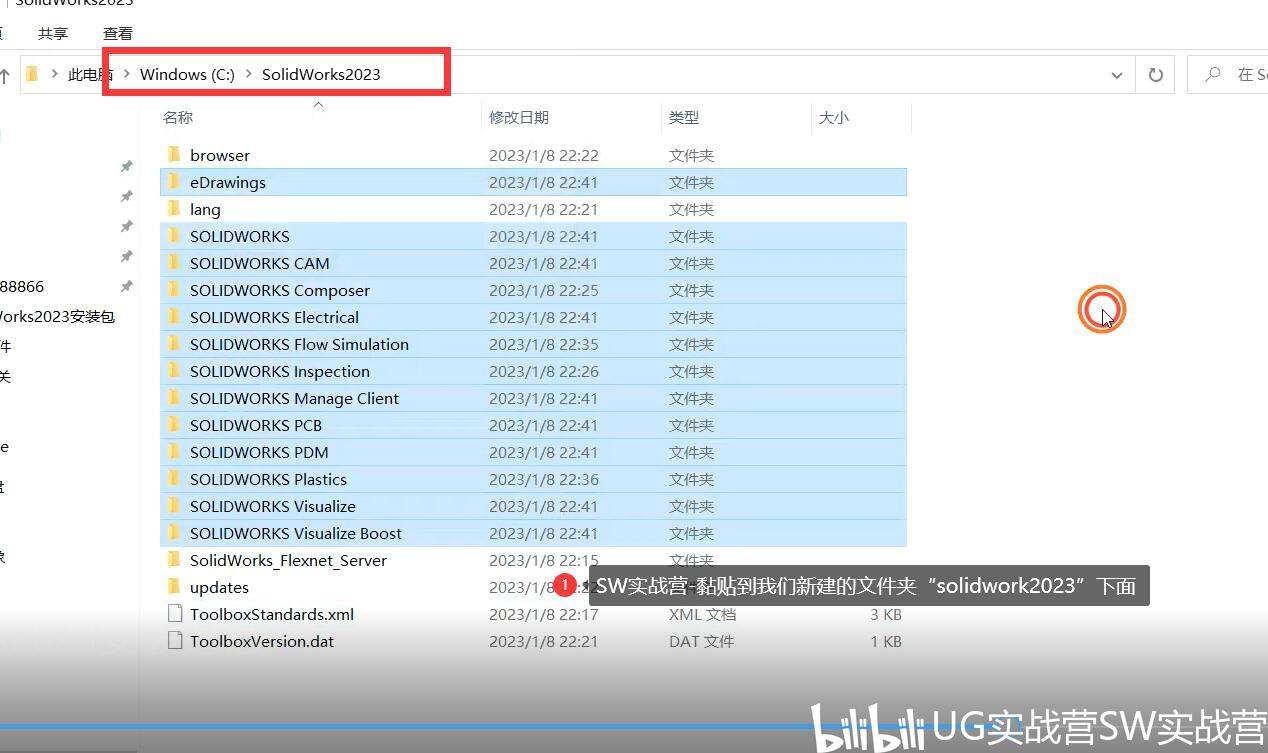Click the lang folder name
The image size is (1268, 753).
(x=205, y=209)
